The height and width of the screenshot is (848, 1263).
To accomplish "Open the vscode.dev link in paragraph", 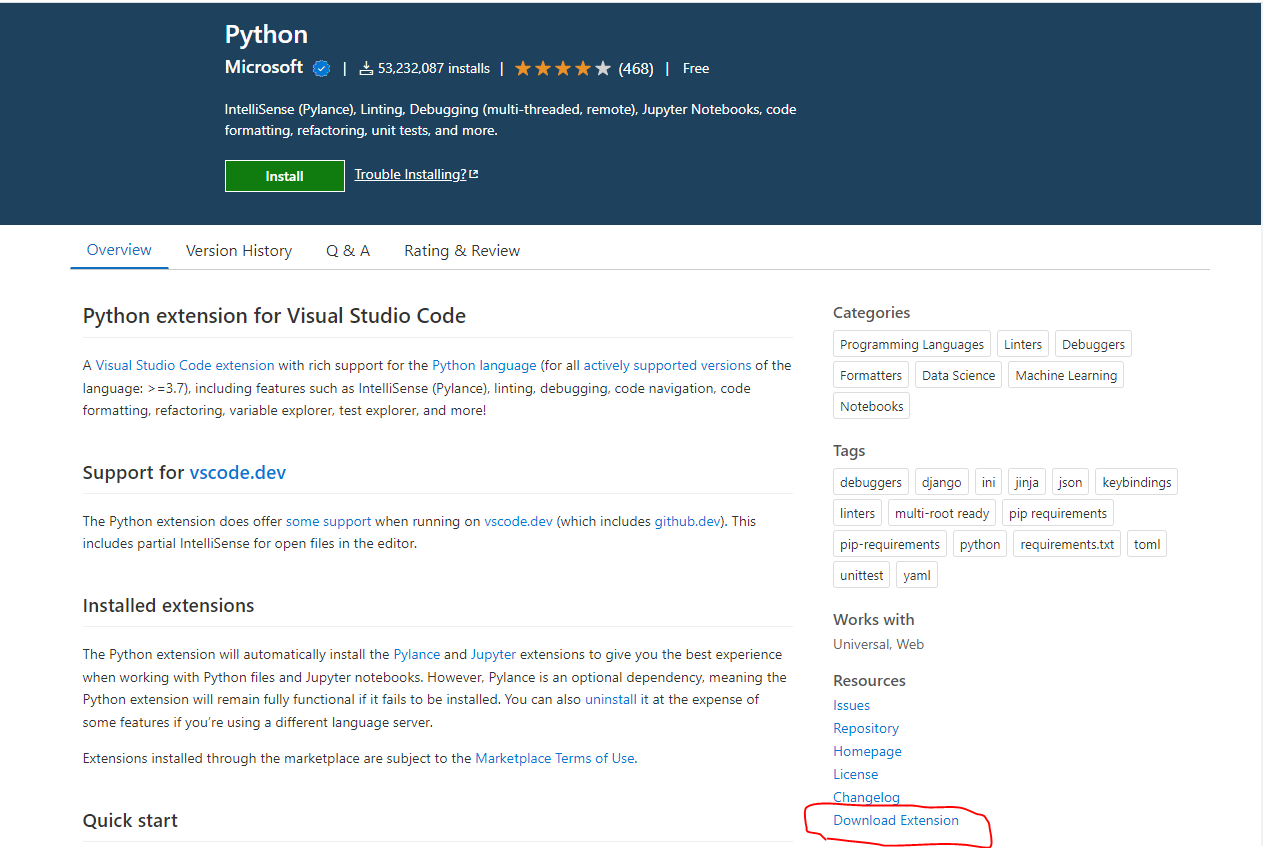I will 518,521.
